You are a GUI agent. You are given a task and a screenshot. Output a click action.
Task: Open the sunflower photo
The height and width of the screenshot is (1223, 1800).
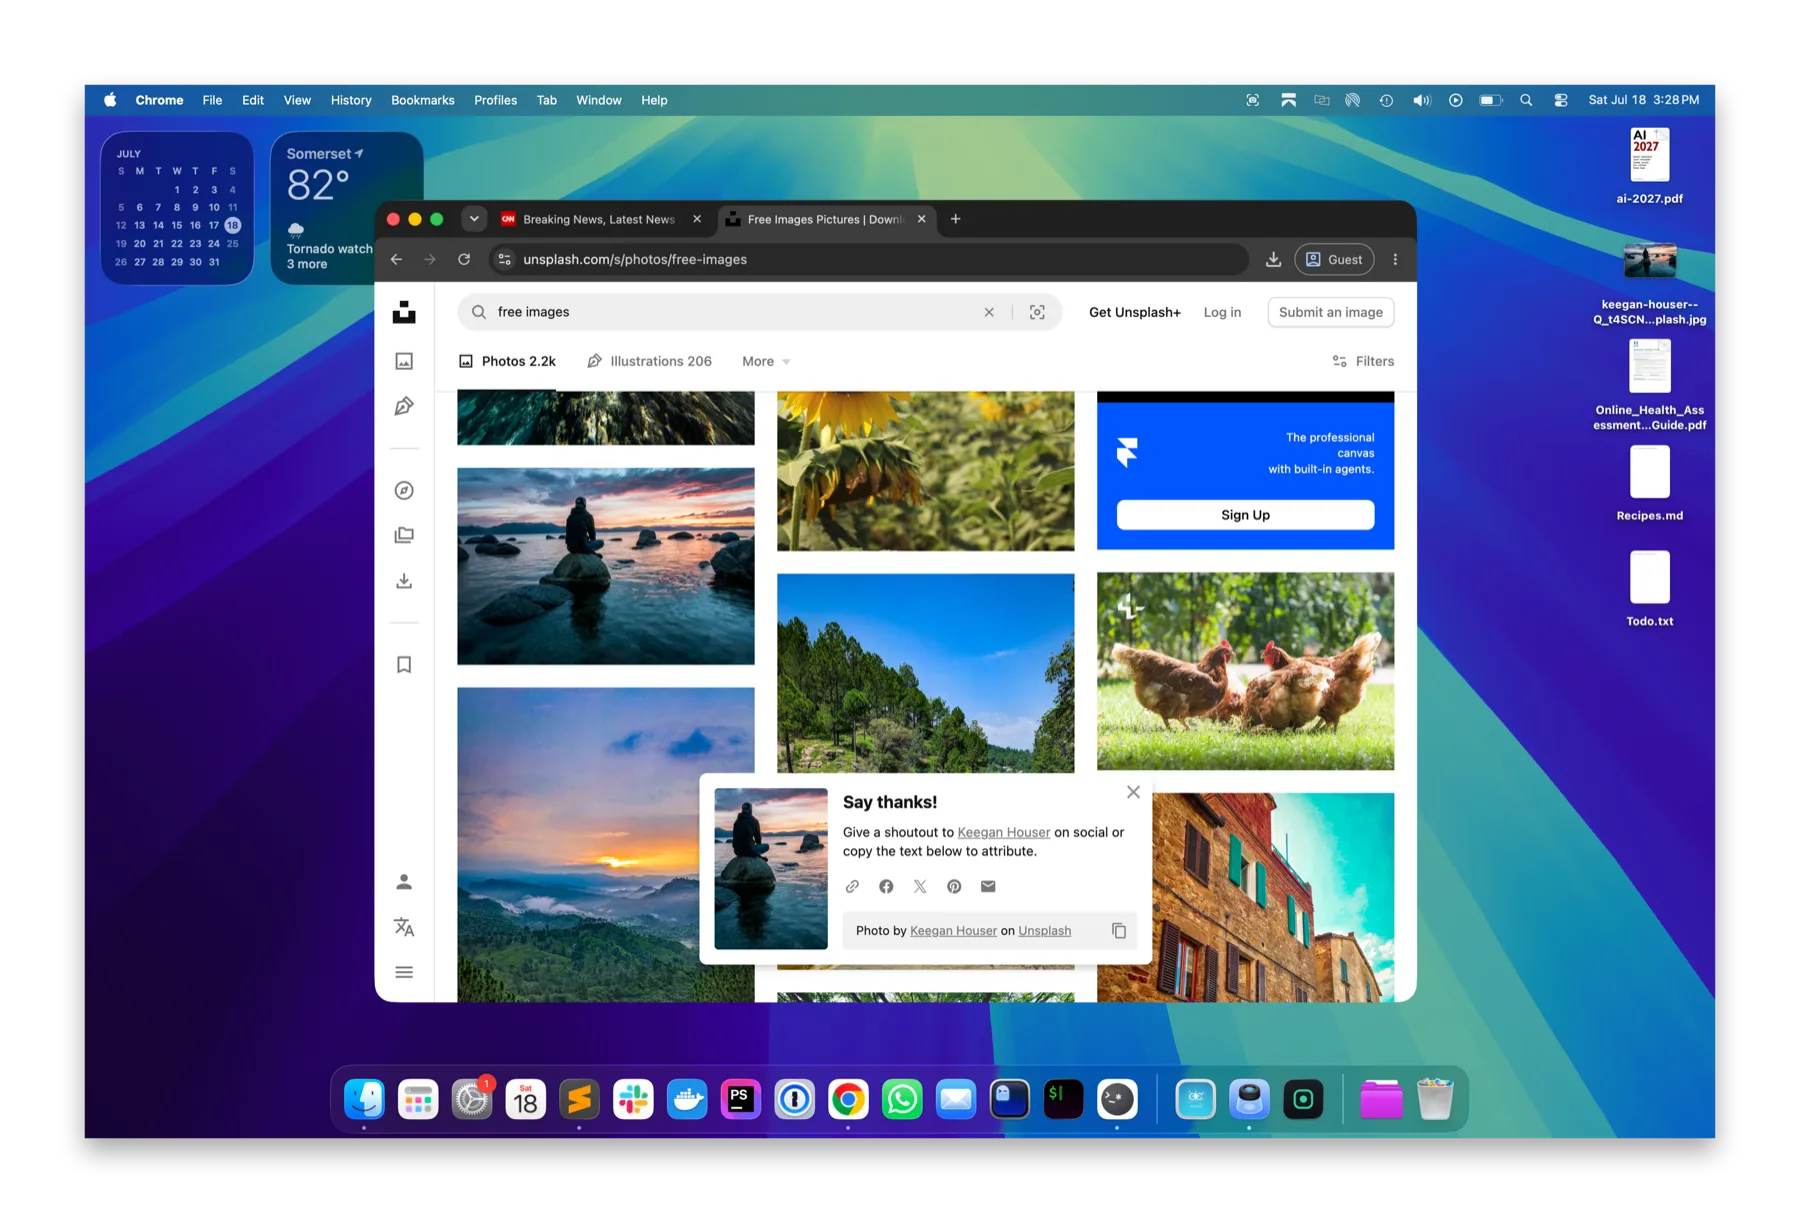[x=926, y=471]
